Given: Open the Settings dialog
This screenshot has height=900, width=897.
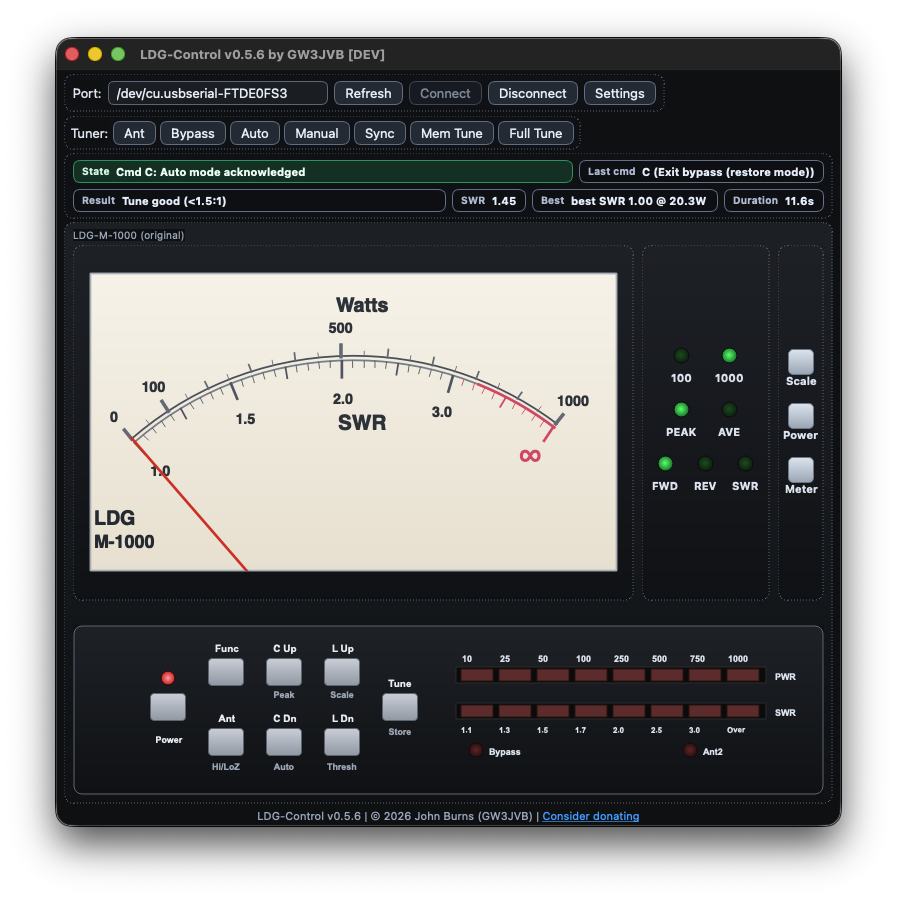Looking at the screenshot, I should (620, 93).
